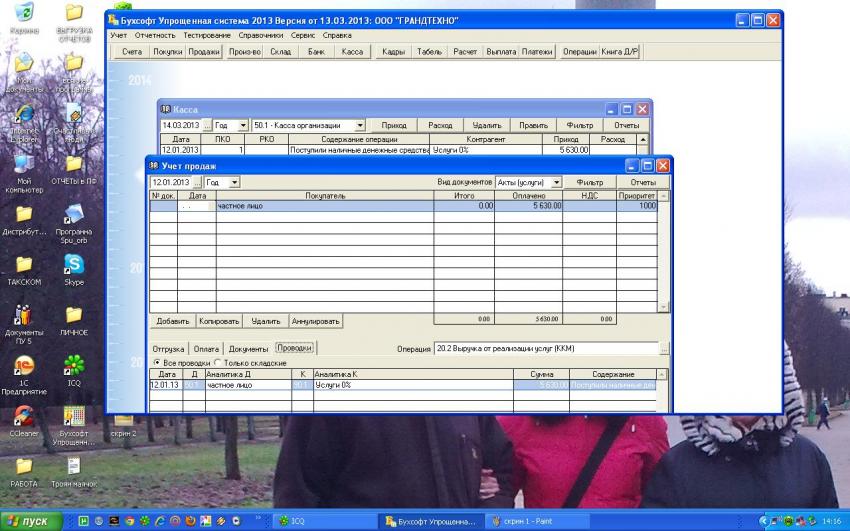The width and height of the screenshot is (850, 531).
Task: Open the Программа Spu_orb desktop icon
Action: [x=74, y=215]
